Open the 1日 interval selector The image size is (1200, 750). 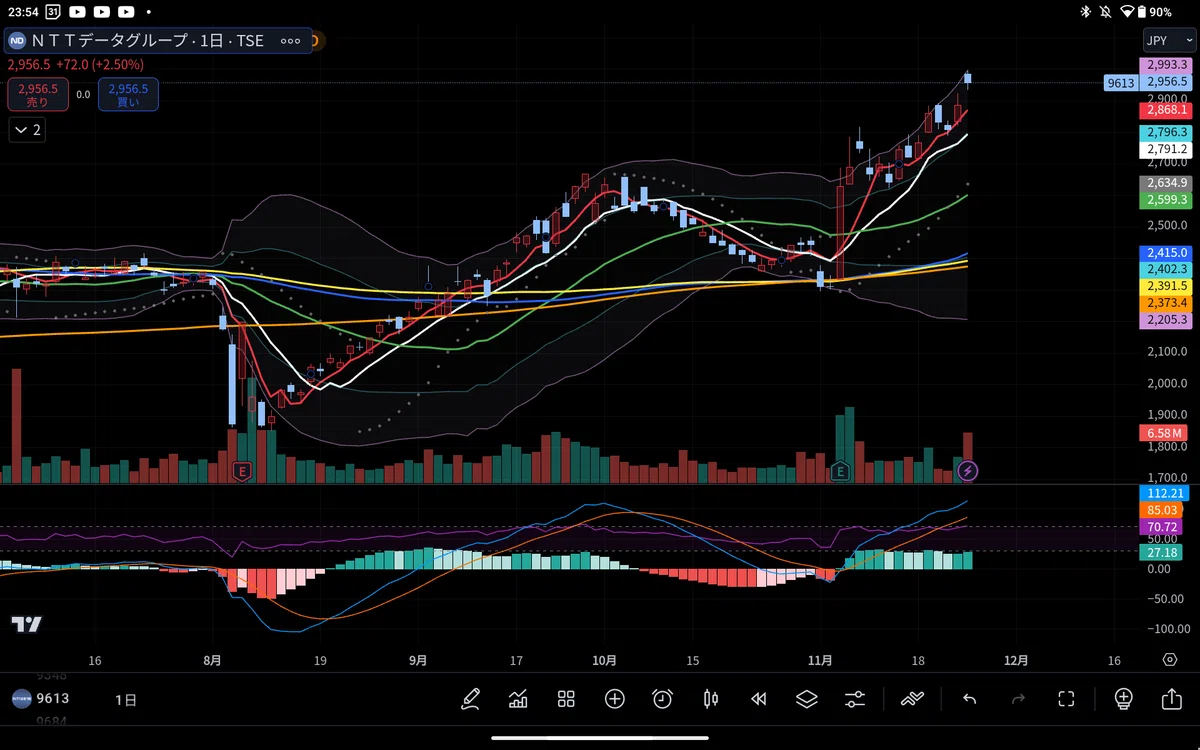coord(126,700)
